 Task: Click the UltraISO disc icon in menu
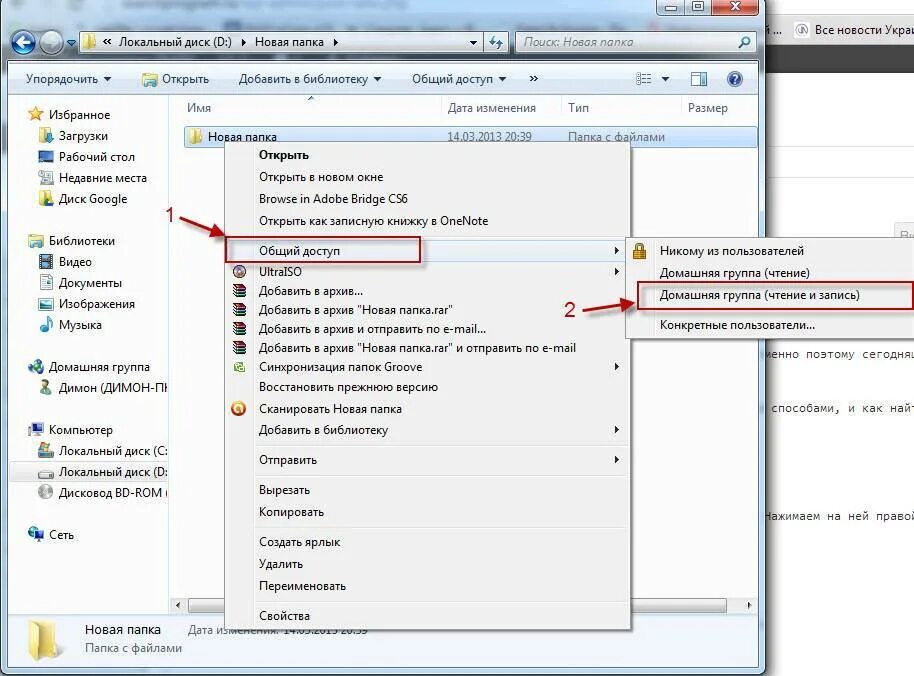point(239,271)
